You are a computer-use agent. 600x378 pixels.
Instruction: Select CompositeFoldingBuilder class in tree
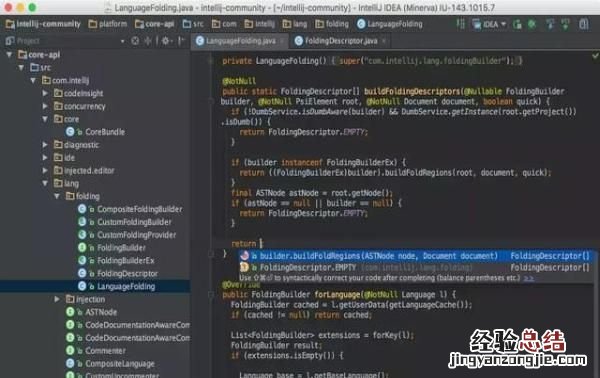[x=130, y=209]
